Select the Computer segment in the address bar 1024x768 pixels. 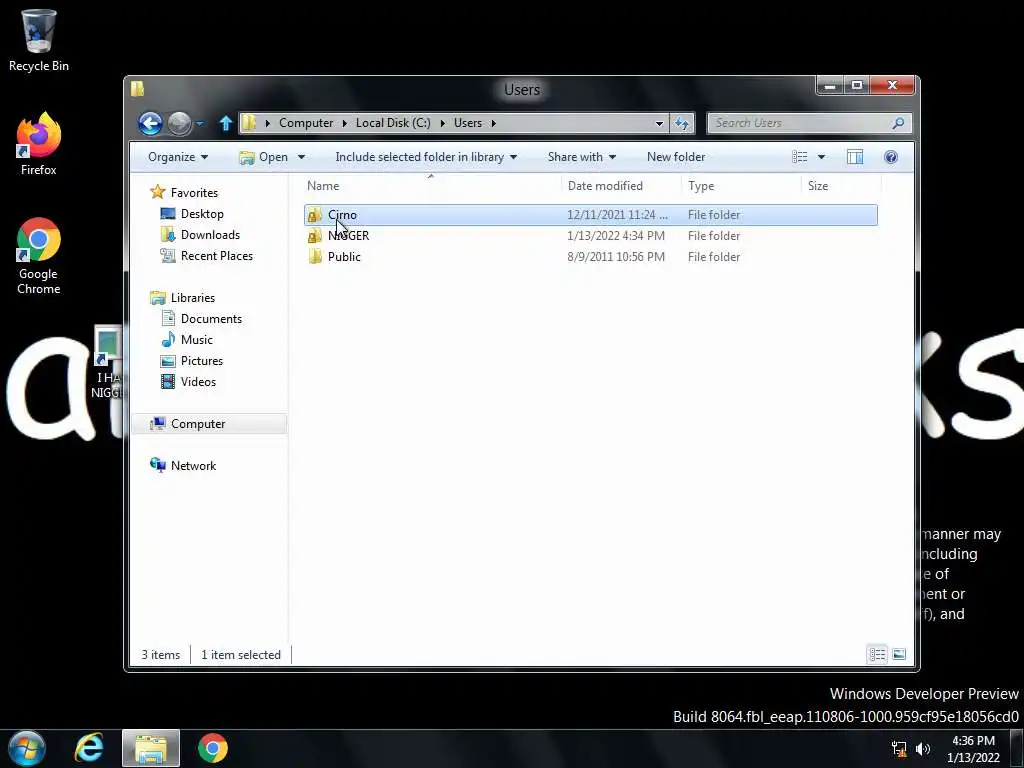[306, 123]
